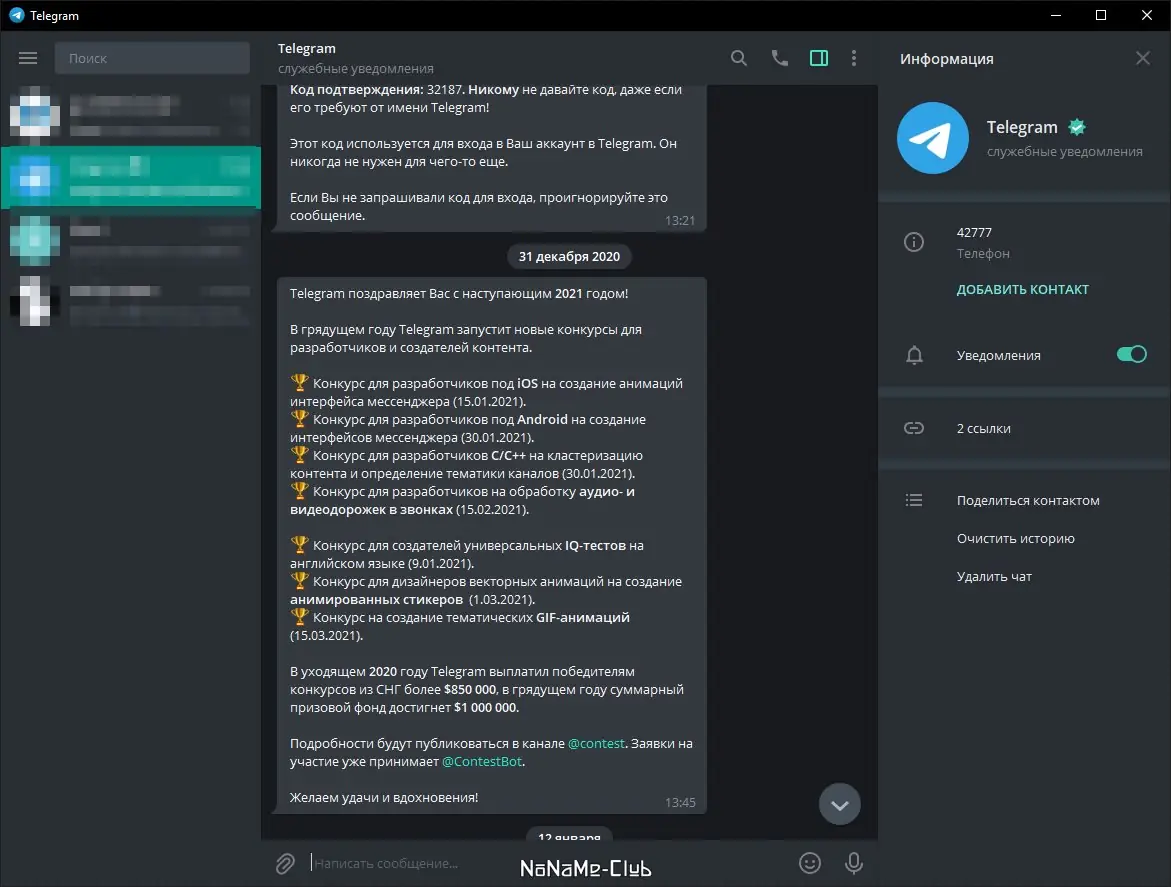Open the first blurred chat in the list
1171x887 pixels.
[x=131, y=116]
